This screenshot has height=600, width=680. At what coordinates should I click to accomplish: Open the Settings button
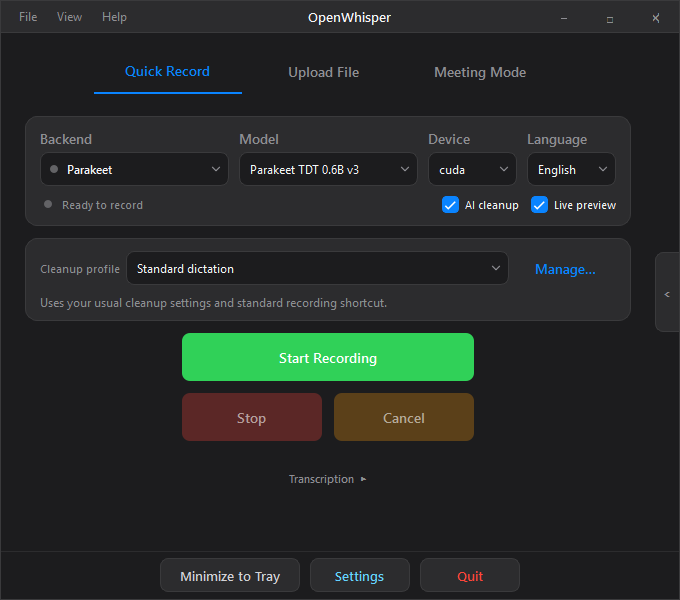tap(360, 576)
